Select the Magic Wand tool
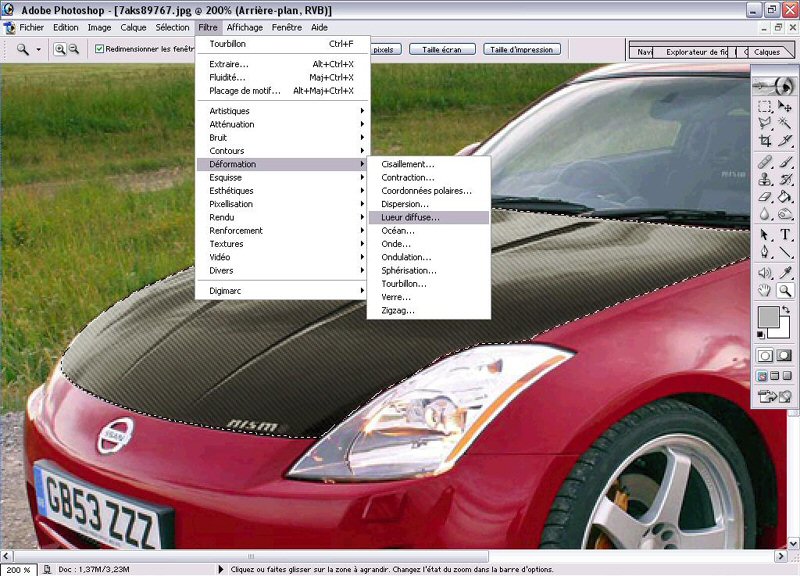The width and height of the screenshot is (800, 576). pos(785,123)
